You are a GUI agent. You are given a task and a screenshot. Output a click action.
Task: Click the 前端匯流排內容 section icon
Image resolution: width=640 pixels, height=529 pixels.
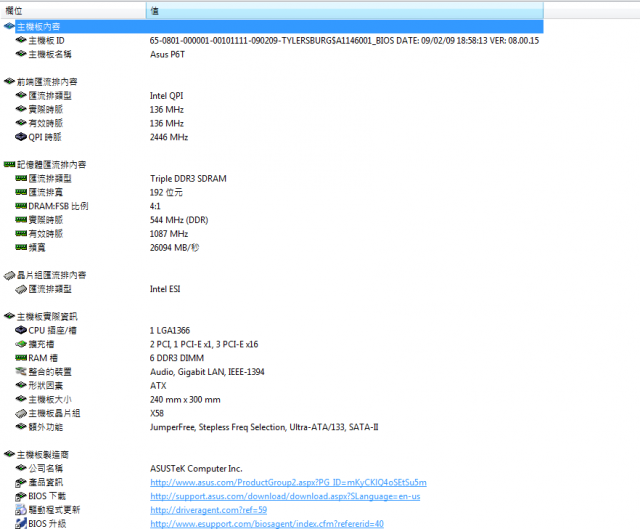pyautogui.click(x=9, y=81)
